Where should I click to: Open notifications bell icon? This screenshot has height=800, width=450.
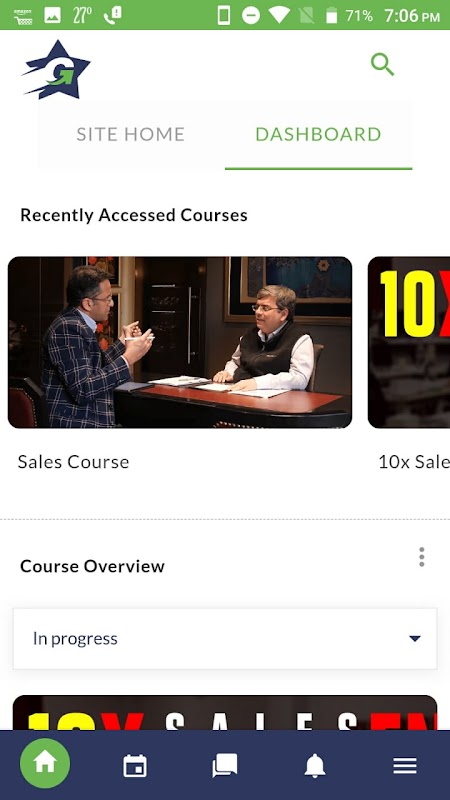315,766
